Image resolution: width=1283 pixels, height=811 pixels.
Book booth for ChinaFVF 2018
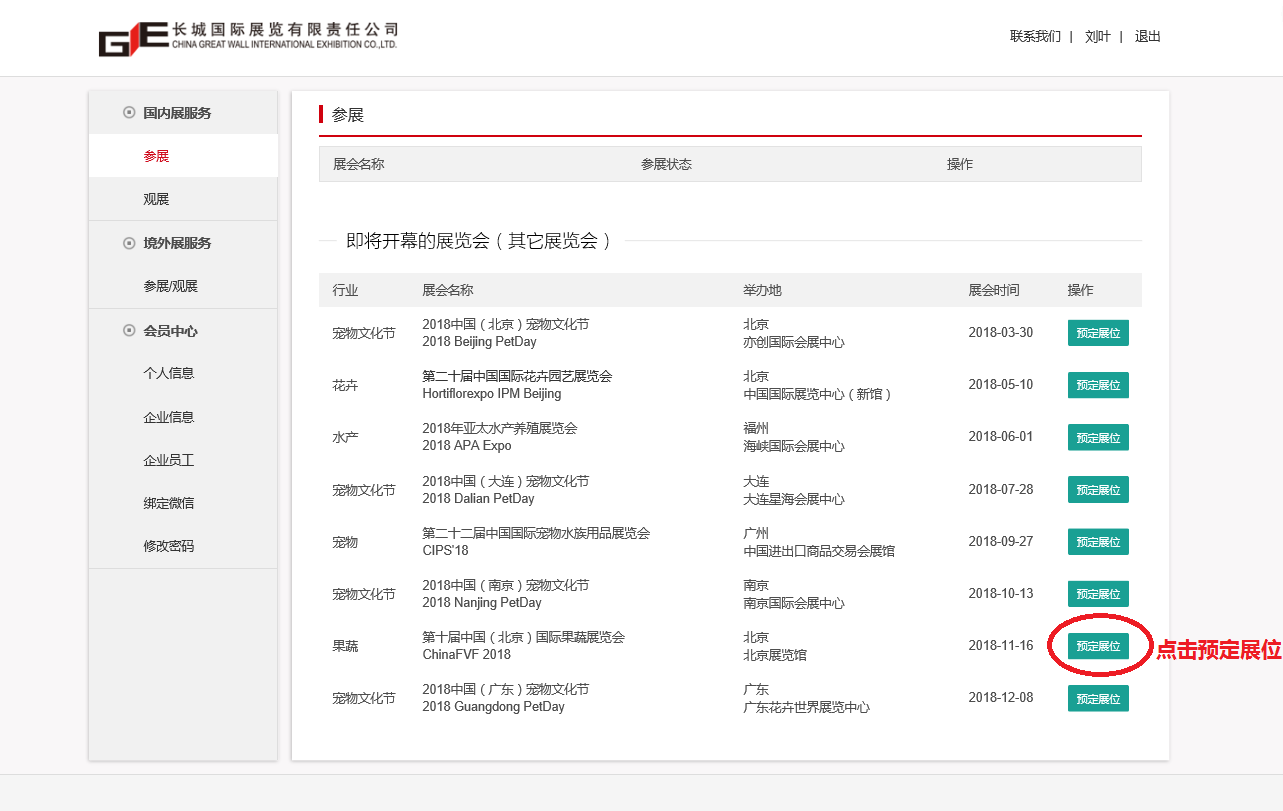point(1098,646)
